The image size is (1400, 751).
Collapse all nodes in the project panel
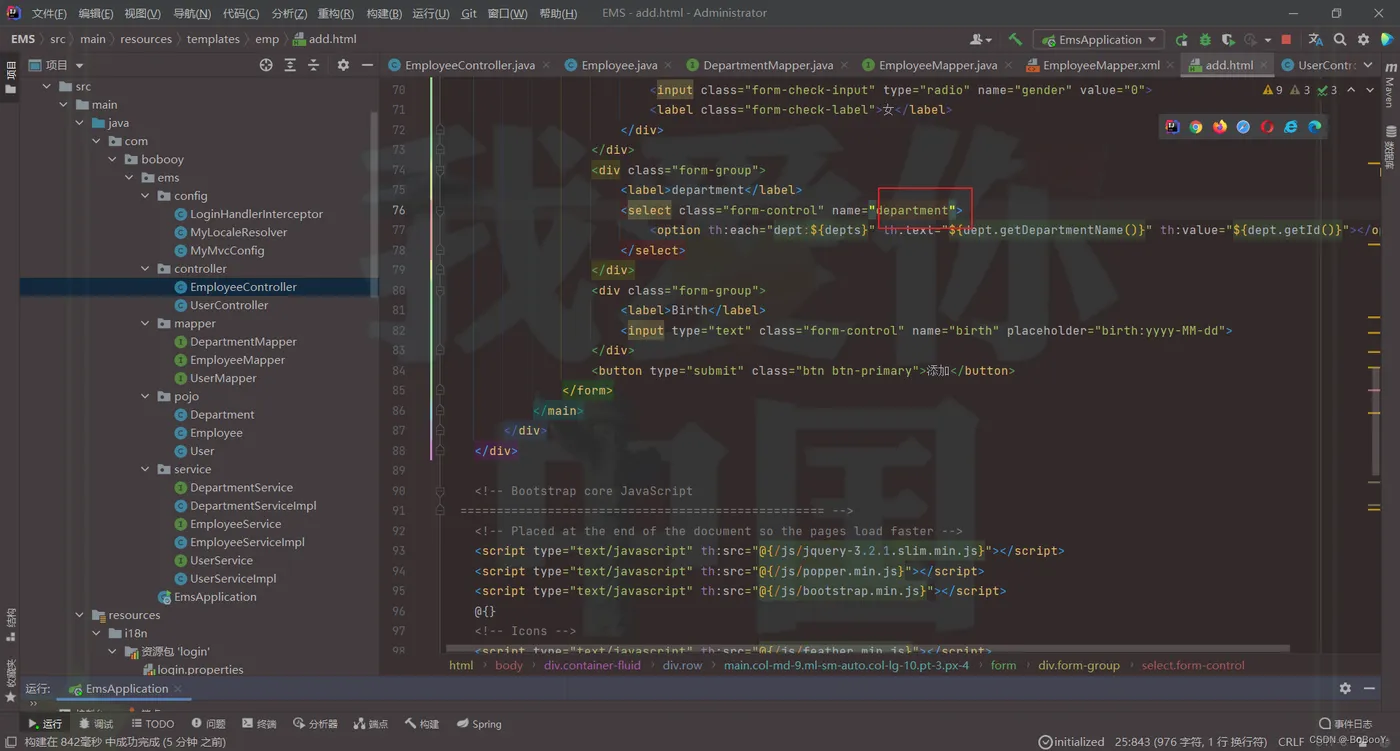point(313,65)
